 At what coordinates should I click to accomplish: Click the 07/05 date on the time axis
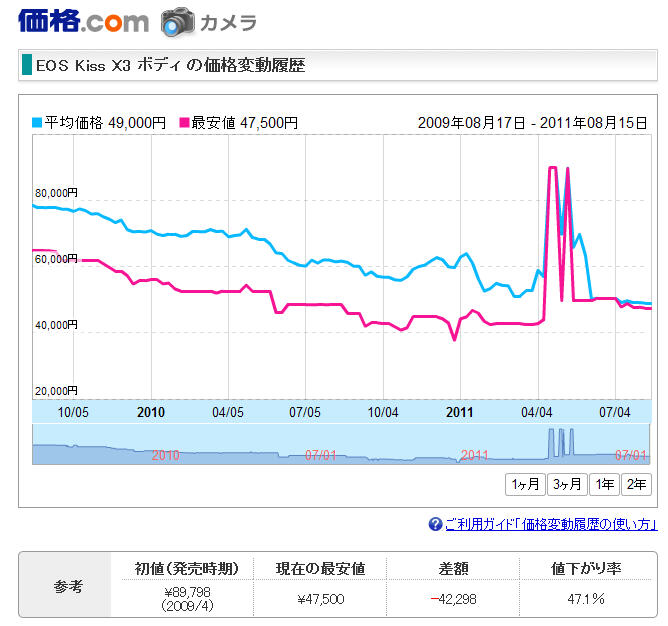305,412
